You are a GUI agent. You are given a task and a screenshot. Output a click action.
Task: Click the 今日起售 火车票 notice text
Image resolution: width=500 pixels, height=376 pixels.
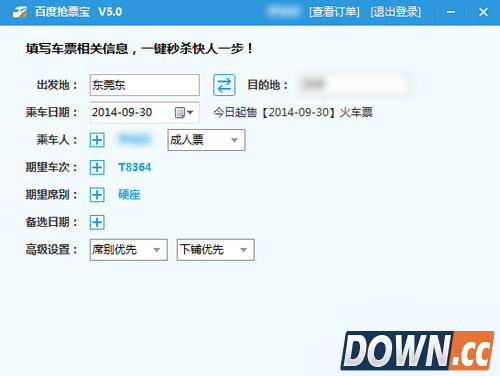(293, 113)
